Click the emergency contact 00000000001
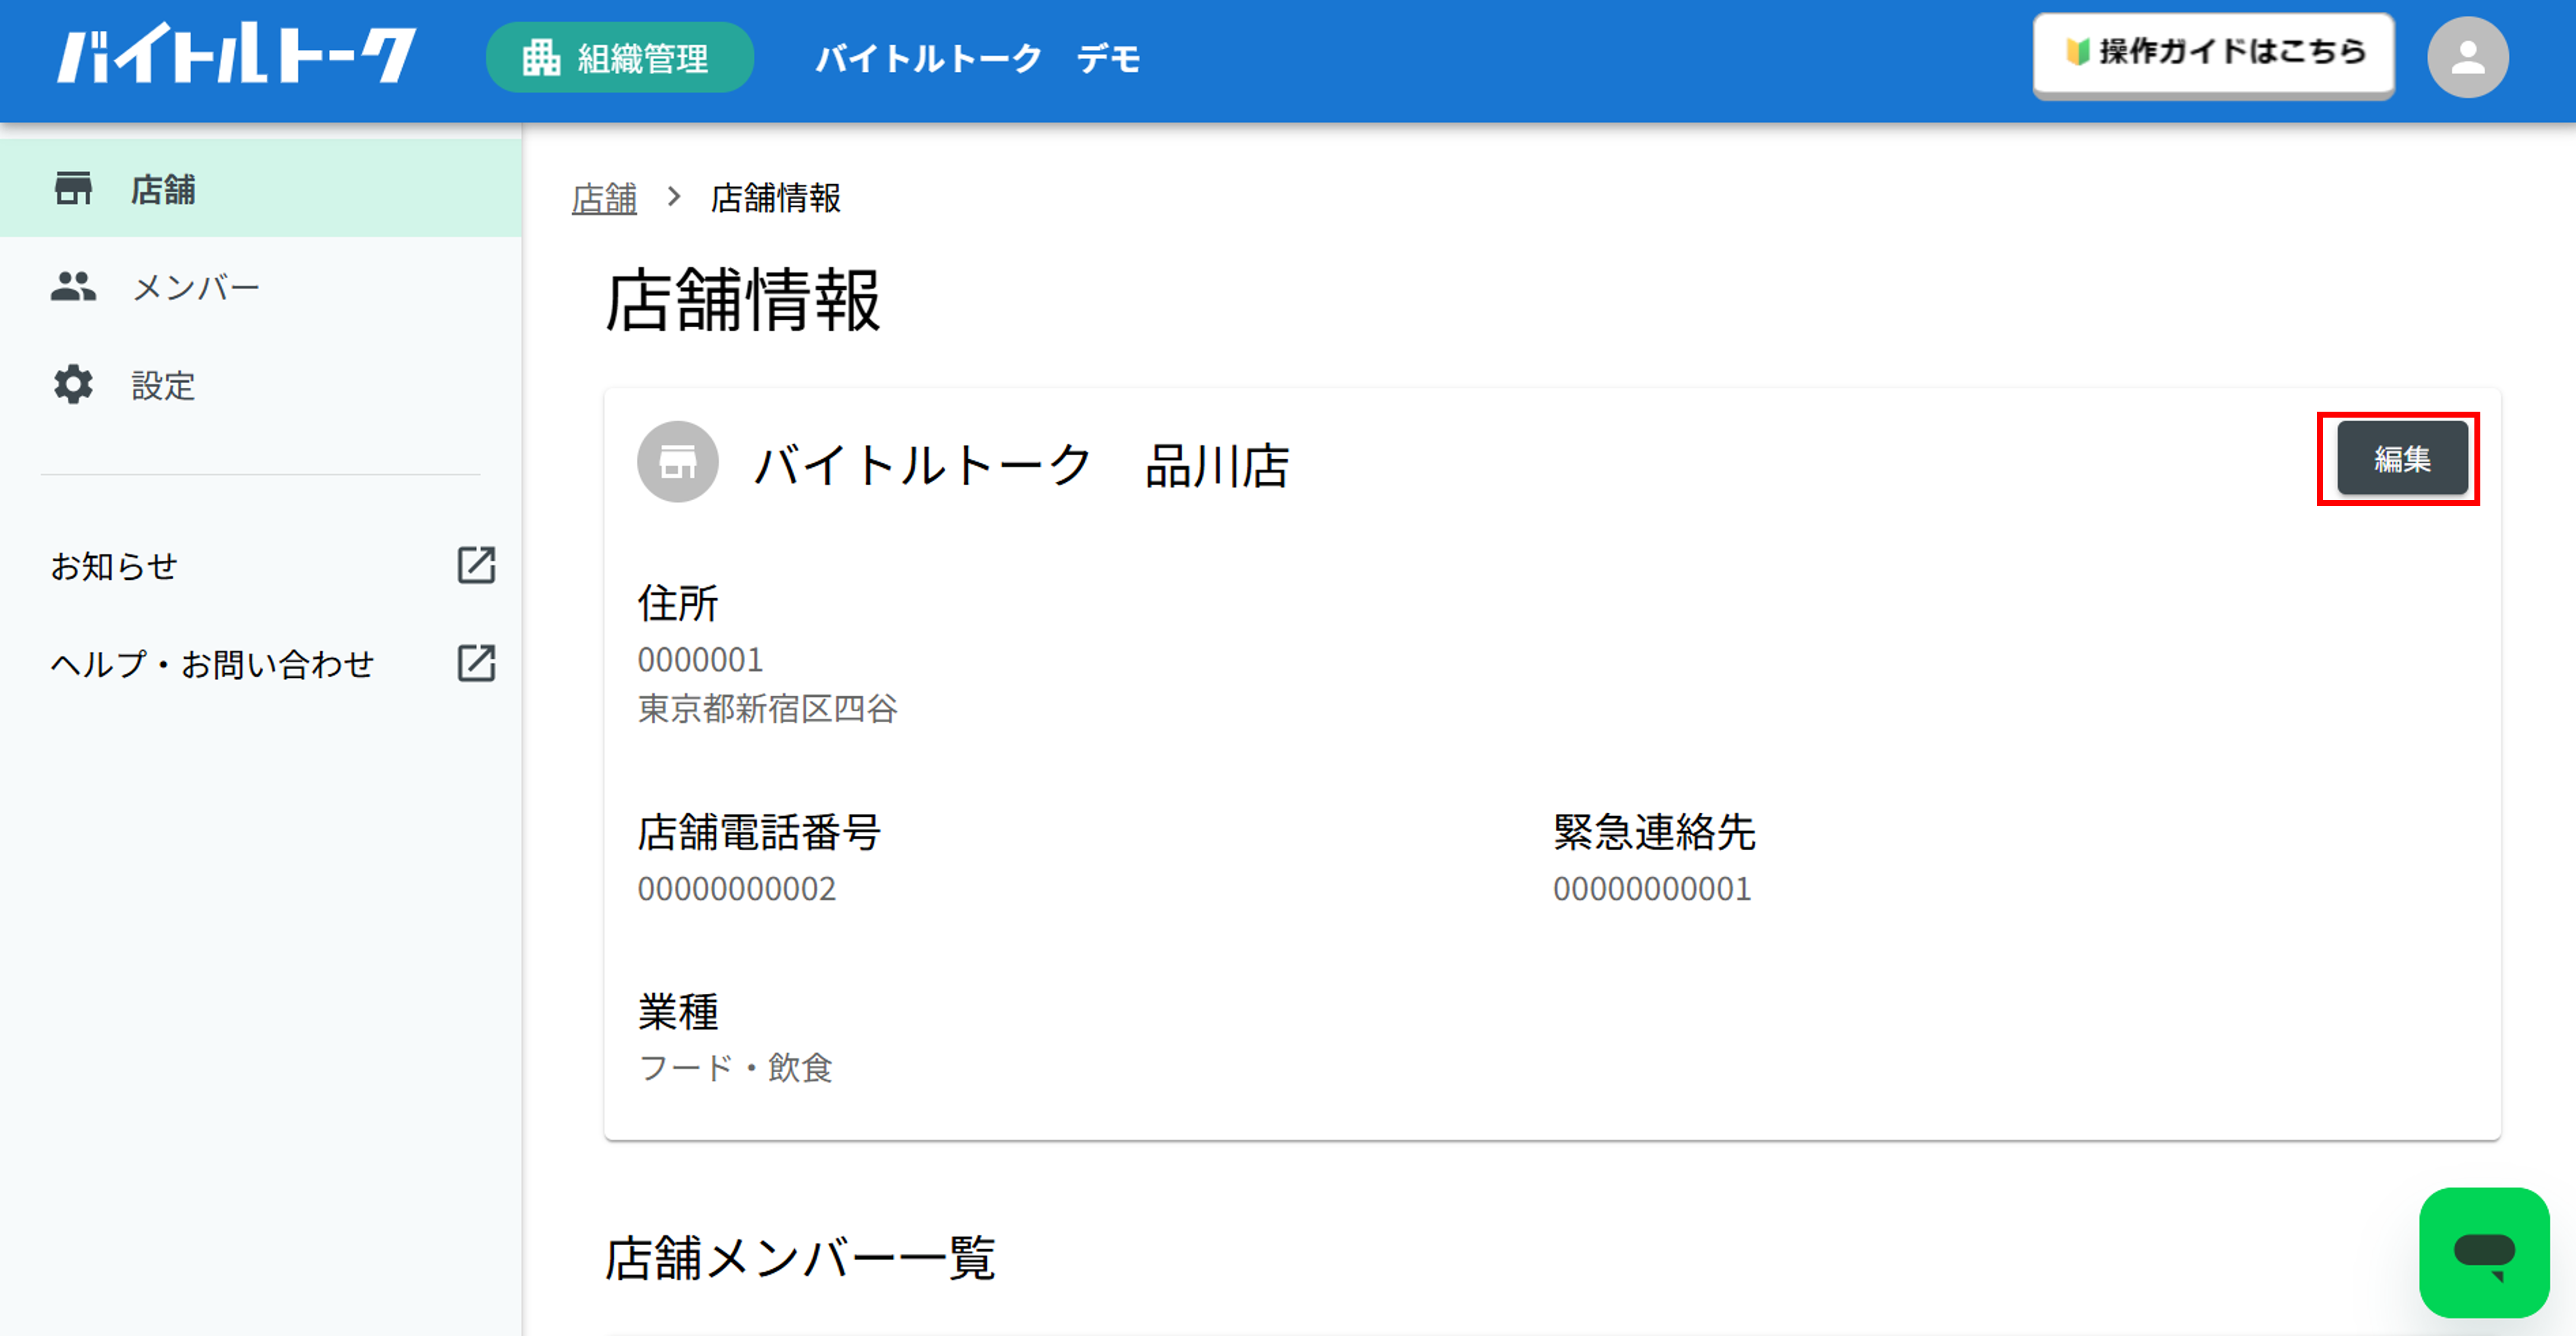2576x1336 pixels. pyautogui.click(x=1652, y=889)
